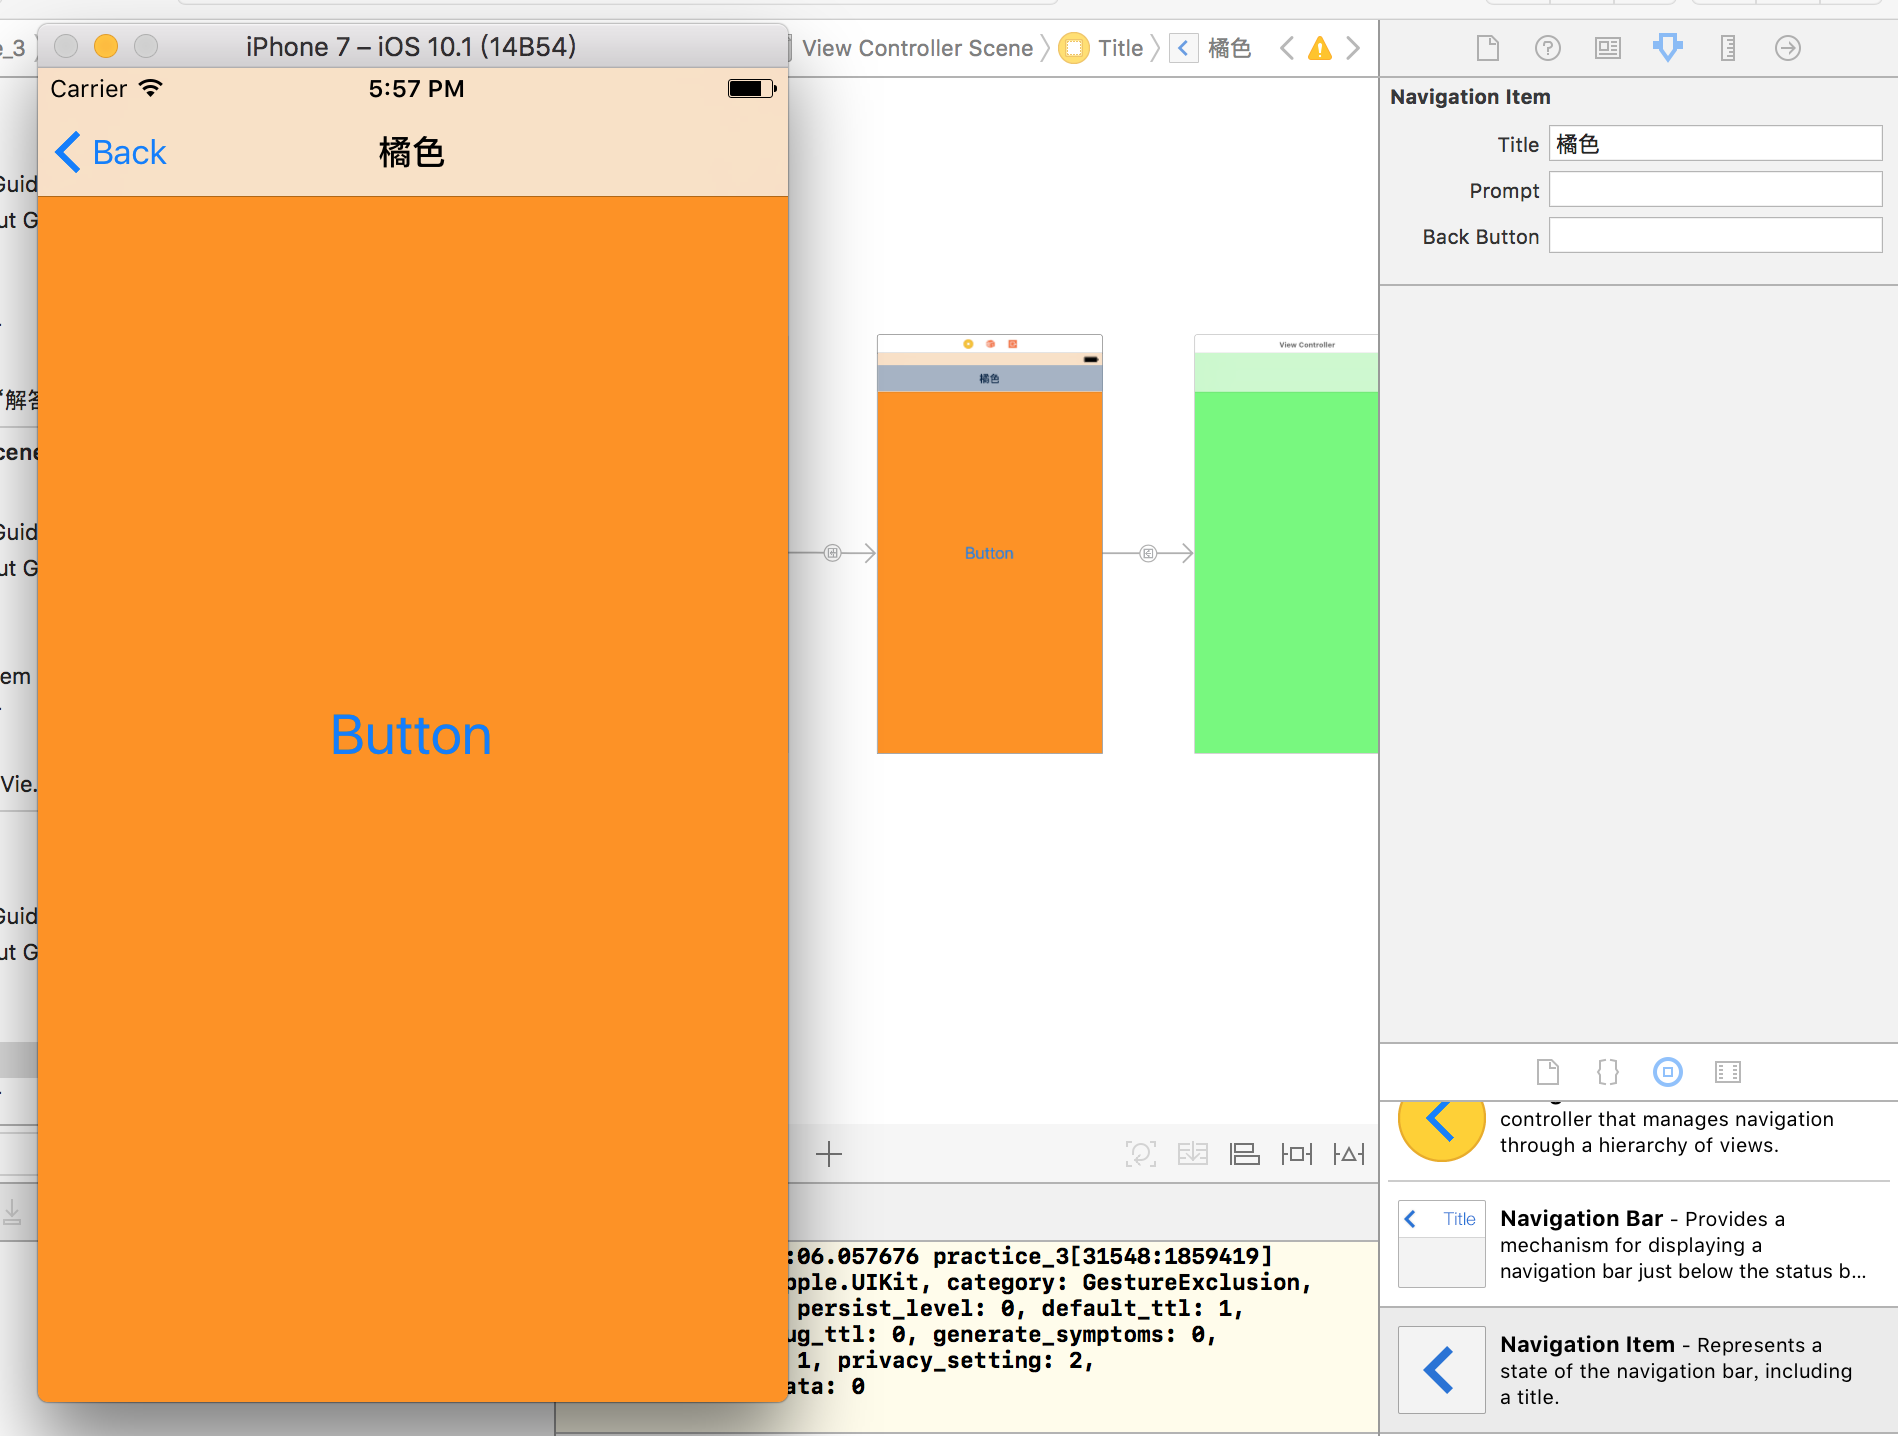Click first responder icon in orange scene dock
This screenshot has height=1436, width=1898.
(990, 344)
